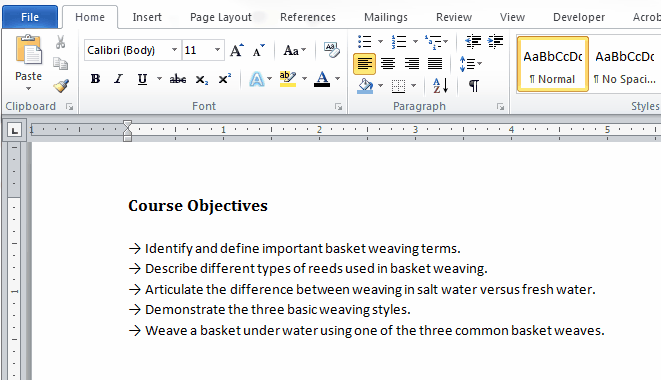Open Calibri (Body) font name dropdown
The width and height of the screenshot is (661, 380).
[174, 50]
